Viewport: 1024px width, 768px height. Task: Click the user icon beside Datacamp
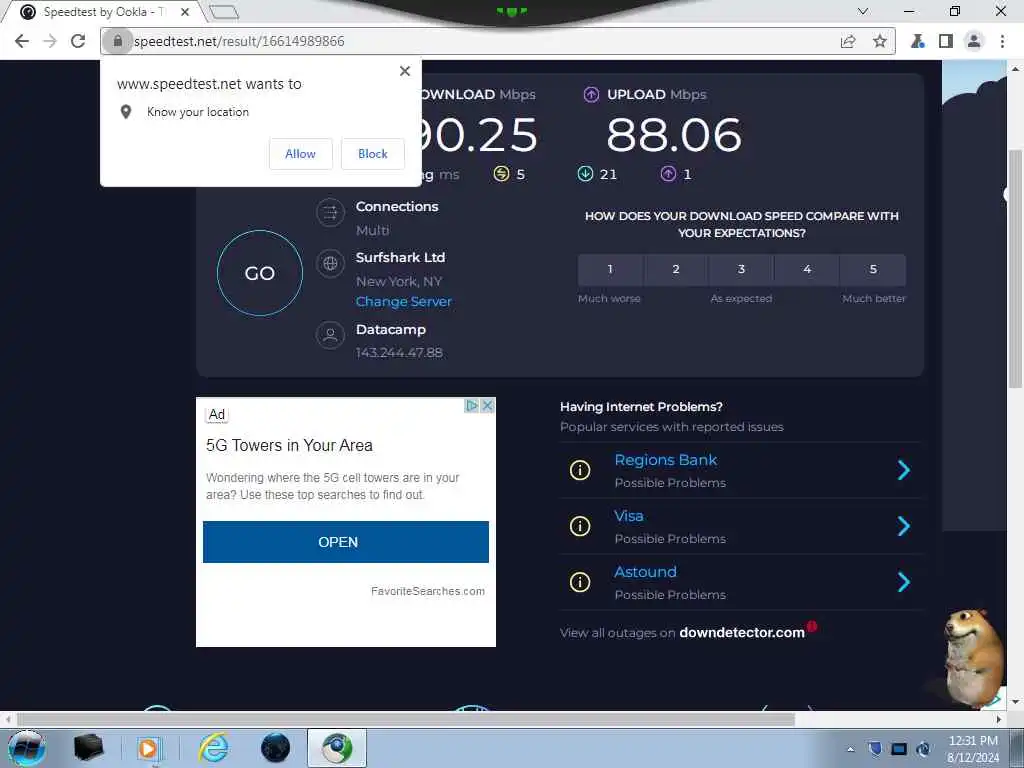[x=330, y=335]
